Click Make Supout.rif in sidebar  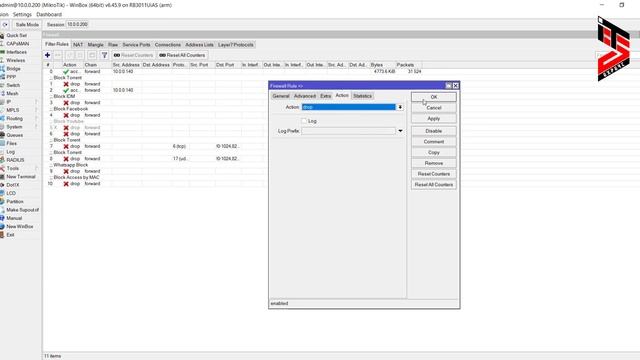pyautogui.click(x=22, y=210)
